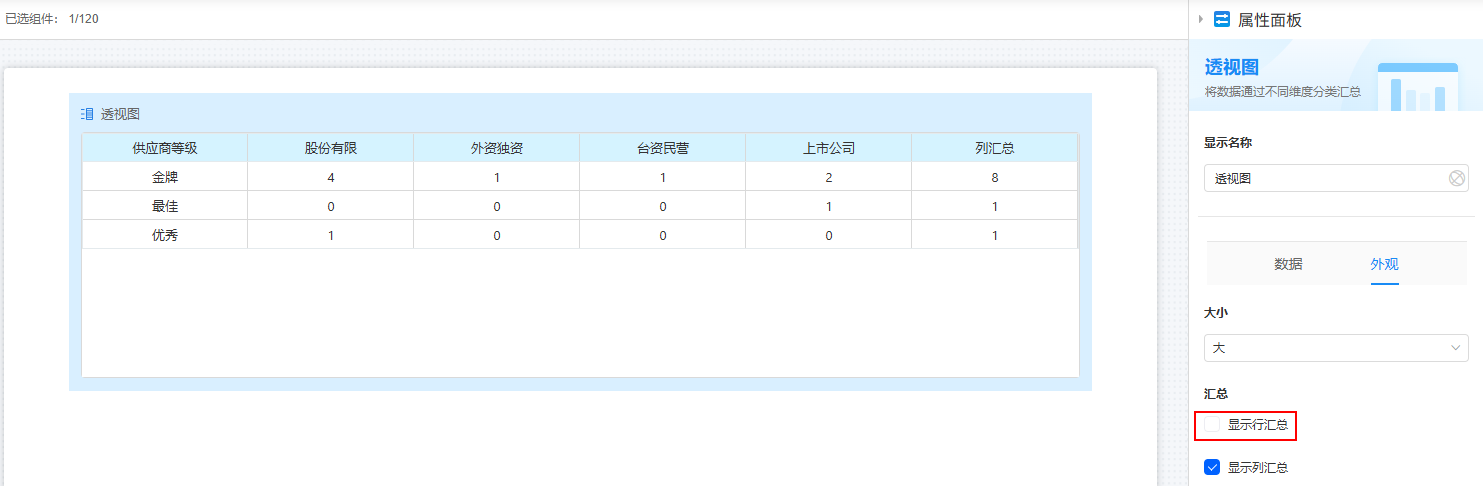Click the 上市公司 value 1 in 最佳 row

coord(829,206)
